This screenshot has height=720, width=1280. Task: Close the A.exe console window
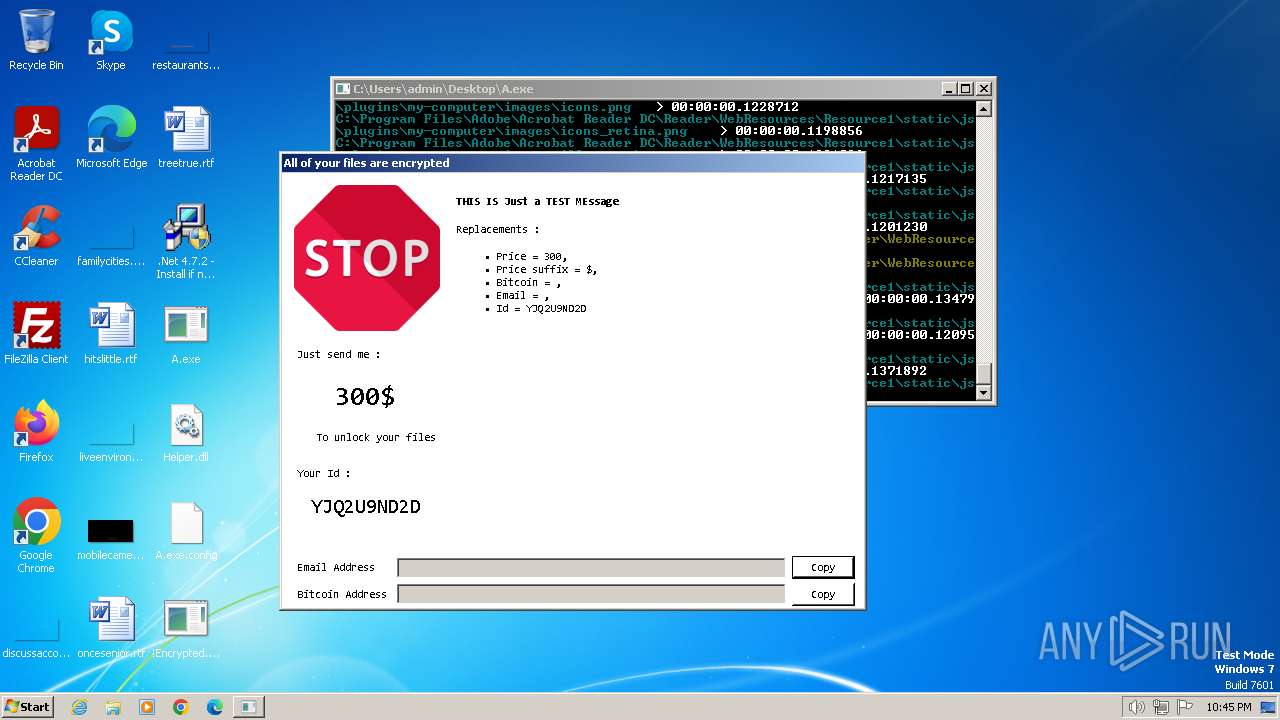(984, 88)
